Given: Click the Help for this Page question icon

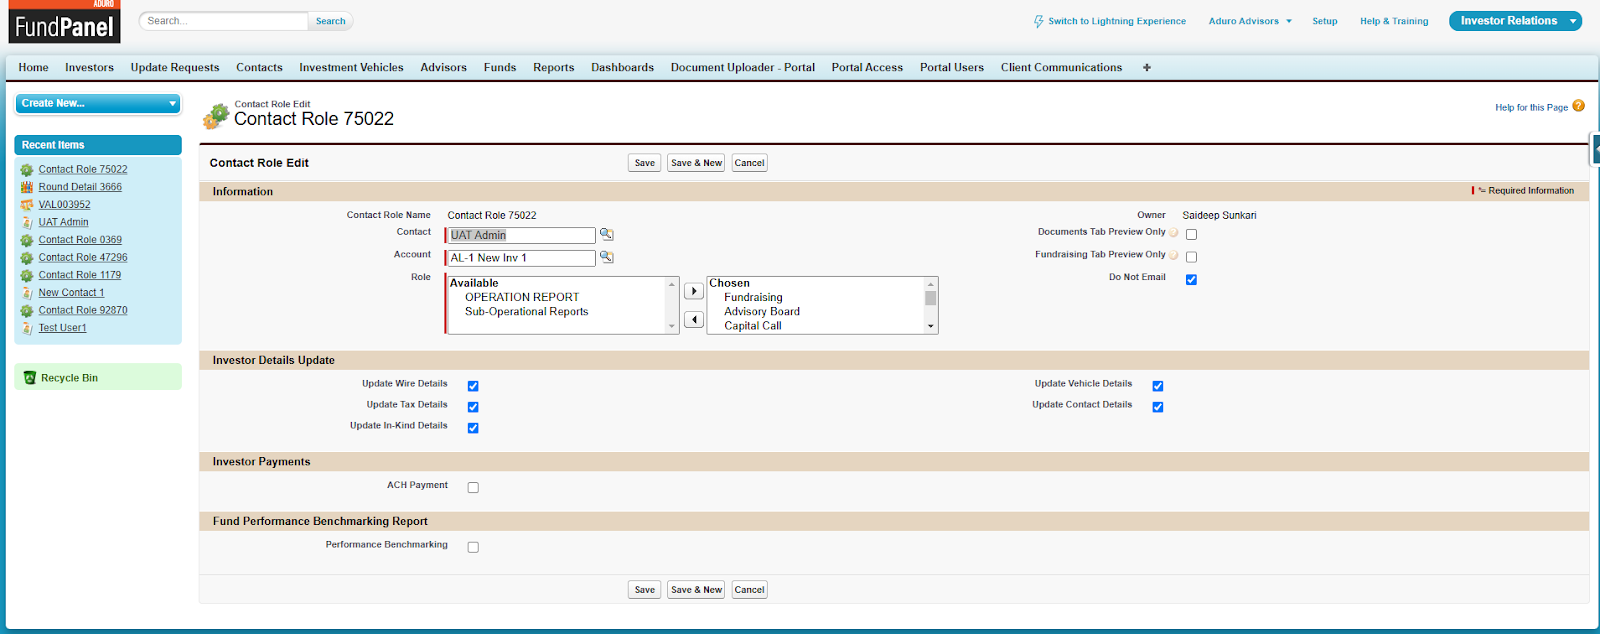Looking at the screenshot, I should tap(1579, 106).
